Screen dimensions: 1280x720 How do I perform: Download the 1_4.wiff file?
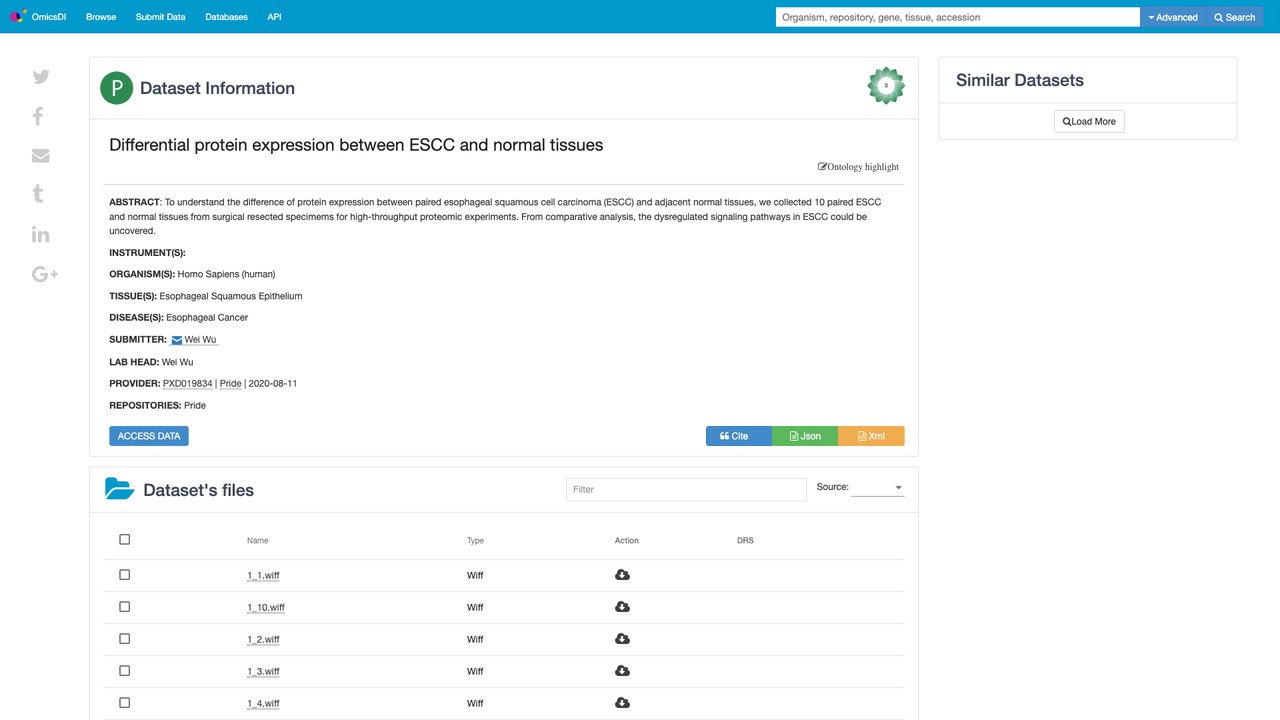pyautogui.click(x=622, y=703)
